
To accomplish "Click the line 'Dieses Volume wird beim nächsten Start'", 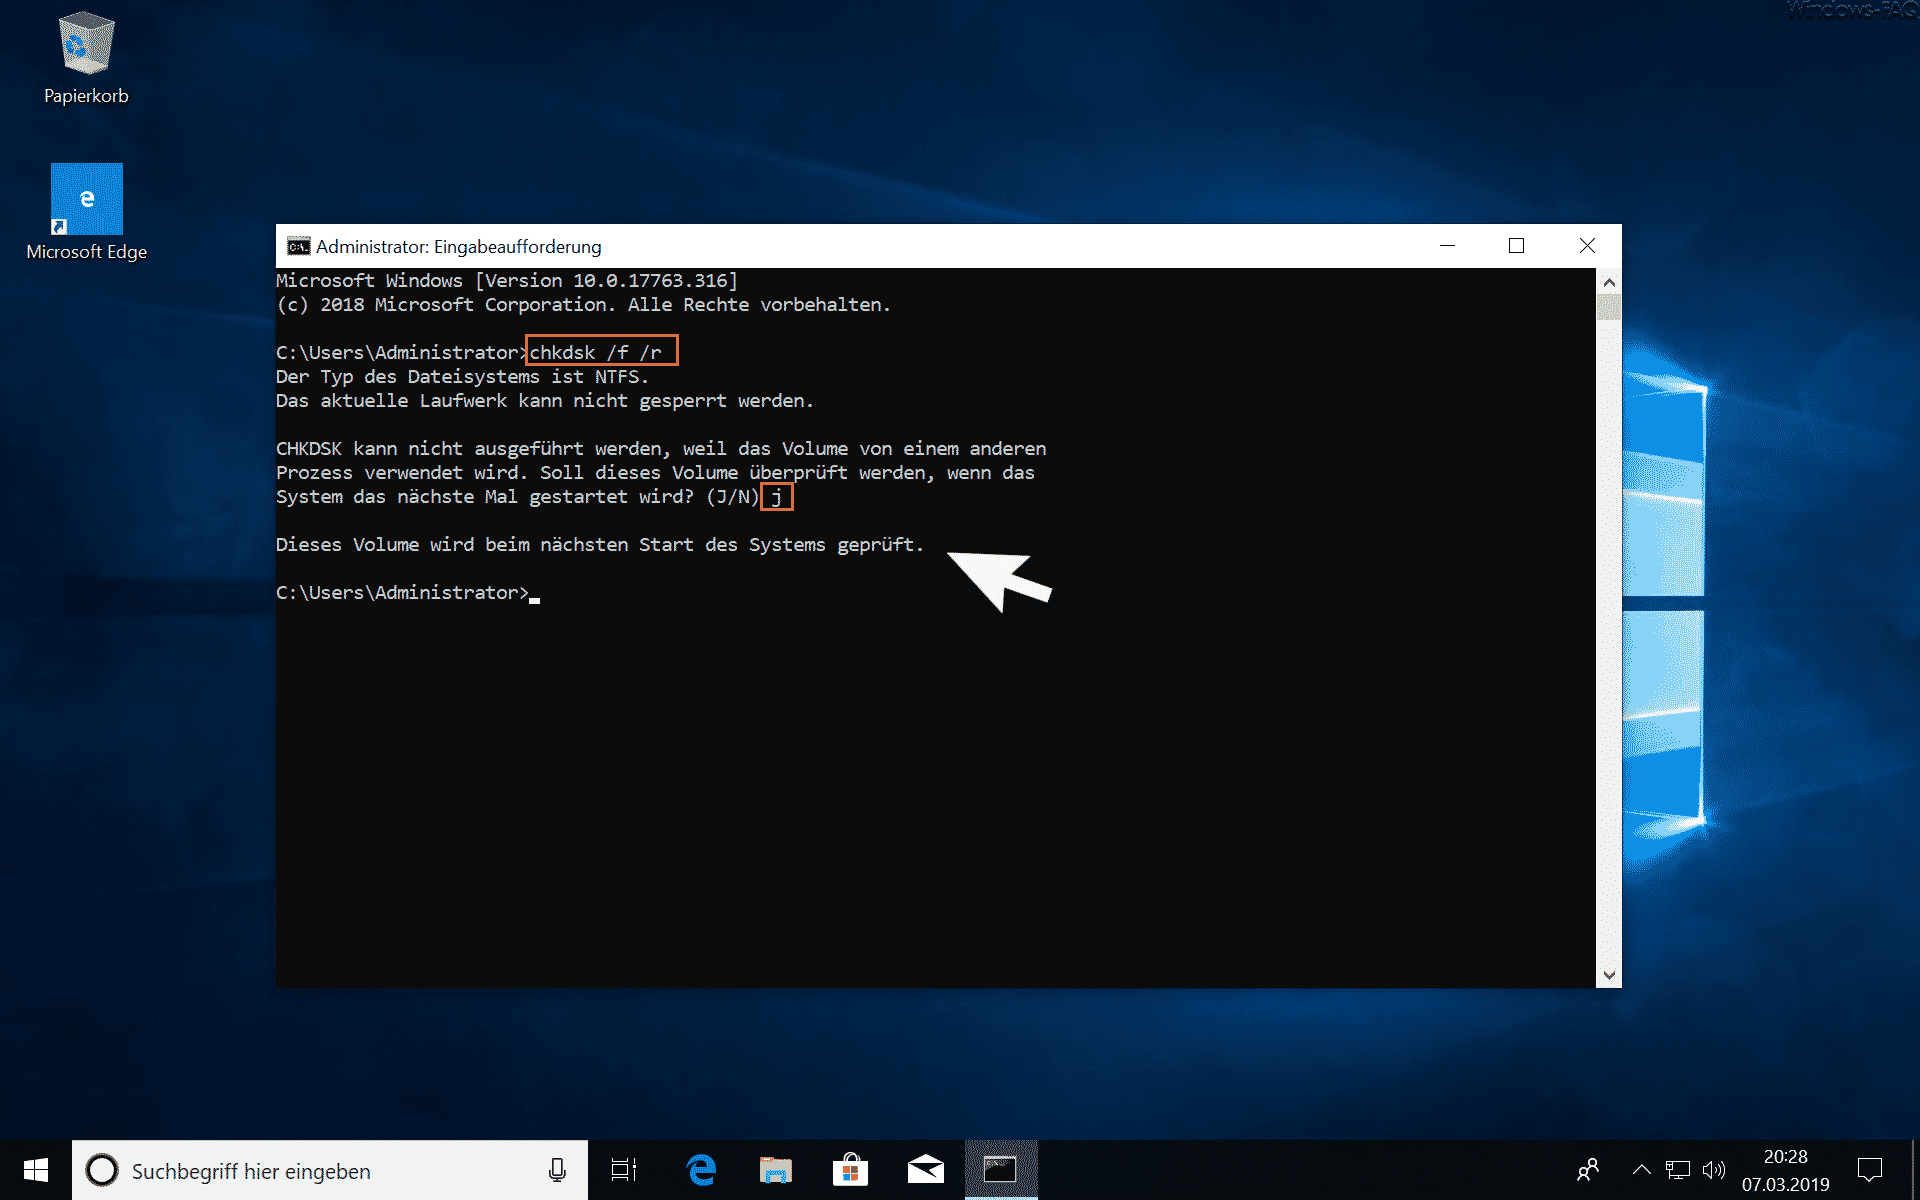I will click(x=600, y=545).
